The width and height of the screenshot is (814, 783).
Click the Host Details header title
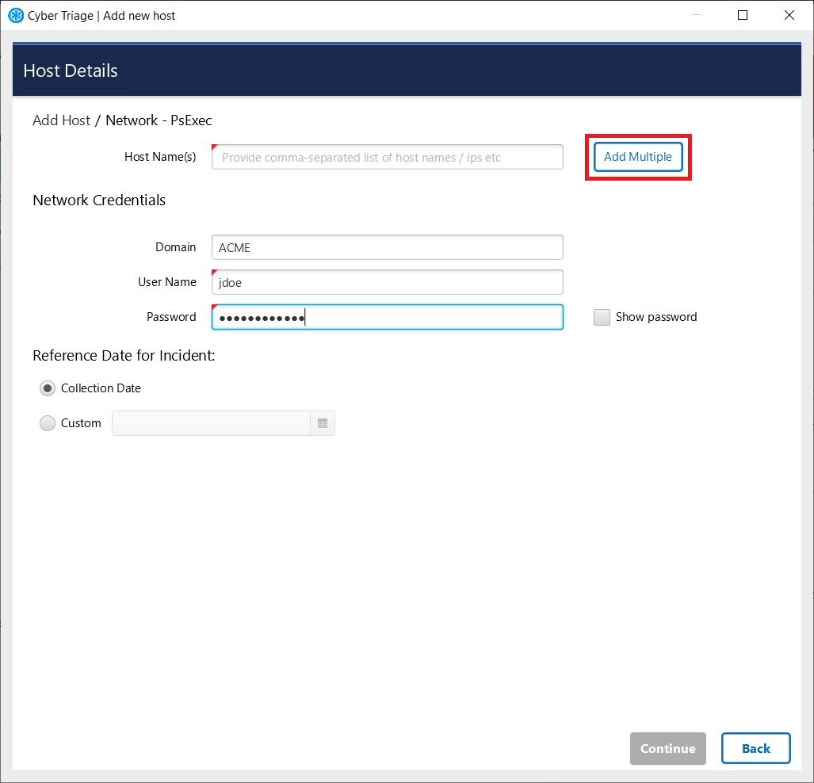coord(70,71)
